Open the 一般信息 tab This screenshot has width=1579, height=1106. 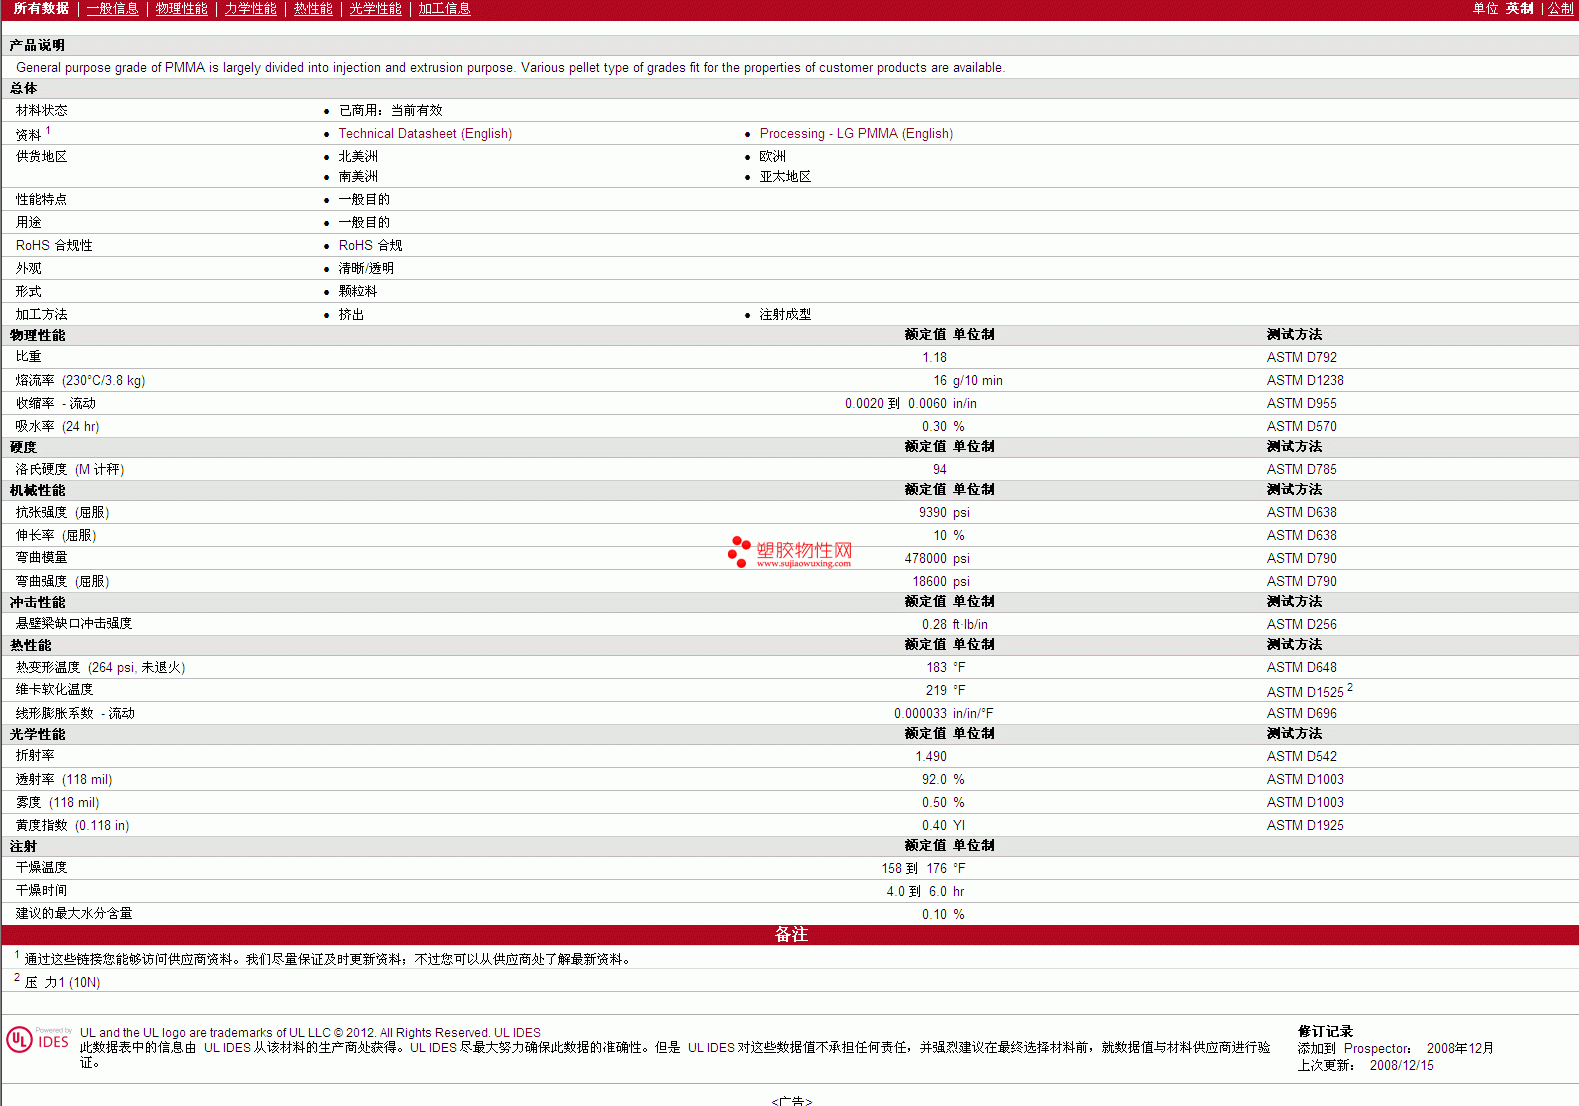(x=112, y=9)
